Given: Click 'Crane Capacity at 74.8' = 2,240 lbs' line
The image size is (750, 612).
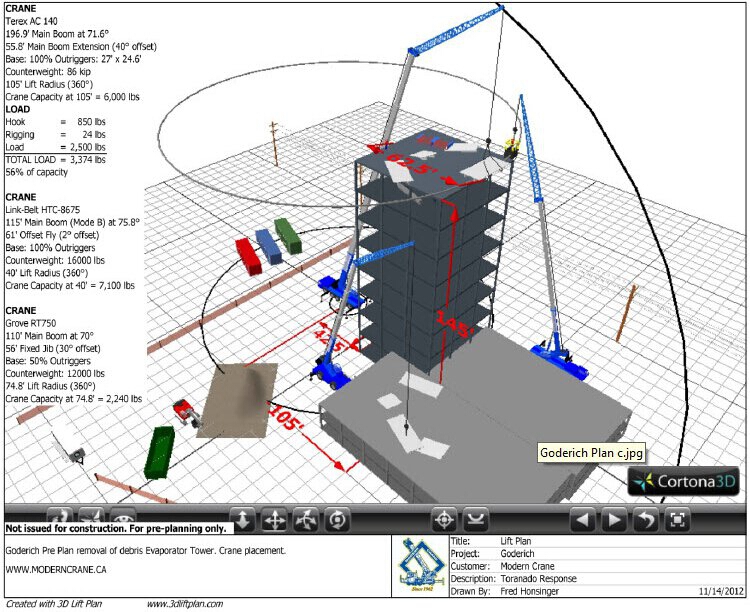Looking at the screenshot, I should point(74,399).
